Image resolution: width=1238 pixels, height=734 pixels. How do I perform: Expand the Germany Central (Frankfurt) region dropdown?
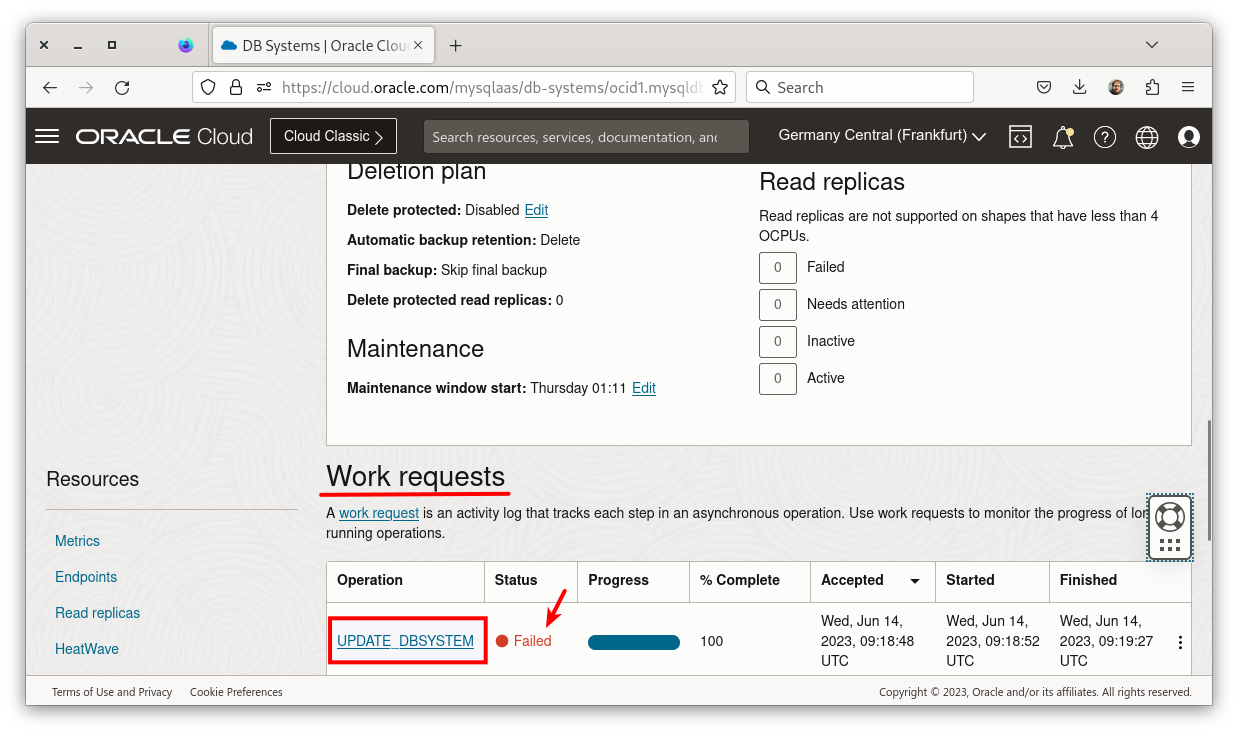click(x=880, y=136)
